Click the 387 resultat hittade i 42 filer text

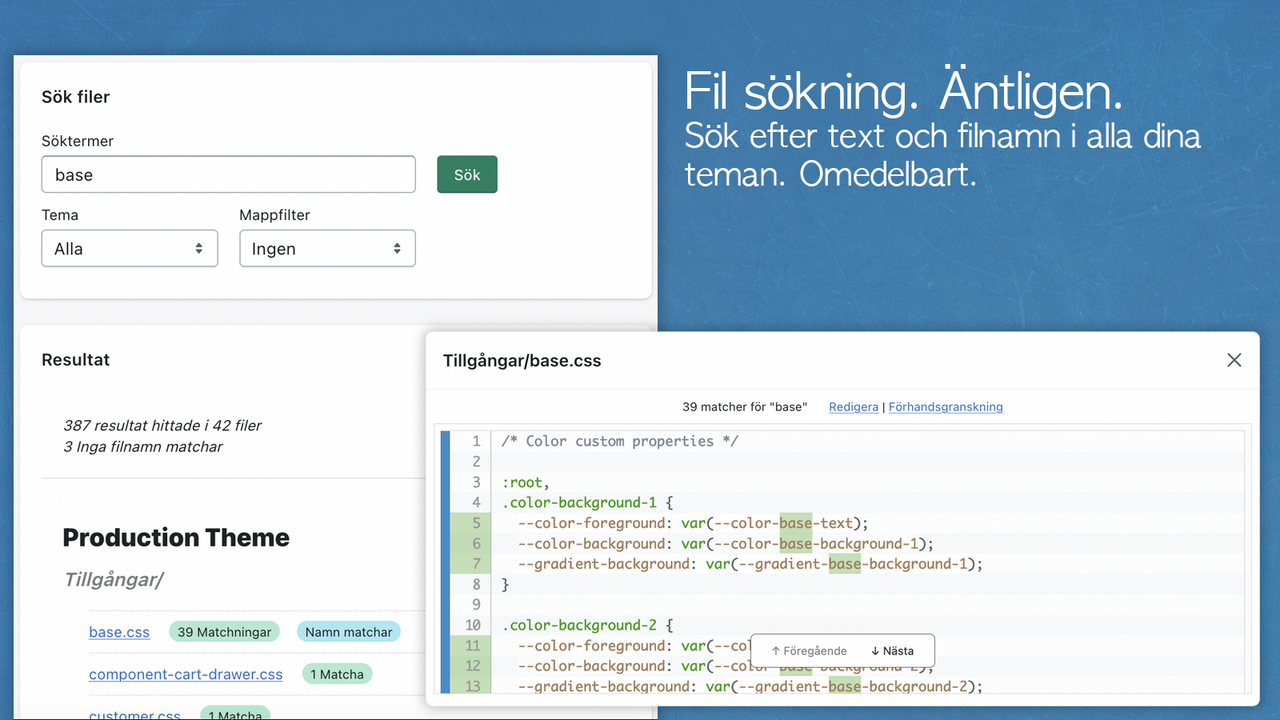162,425
